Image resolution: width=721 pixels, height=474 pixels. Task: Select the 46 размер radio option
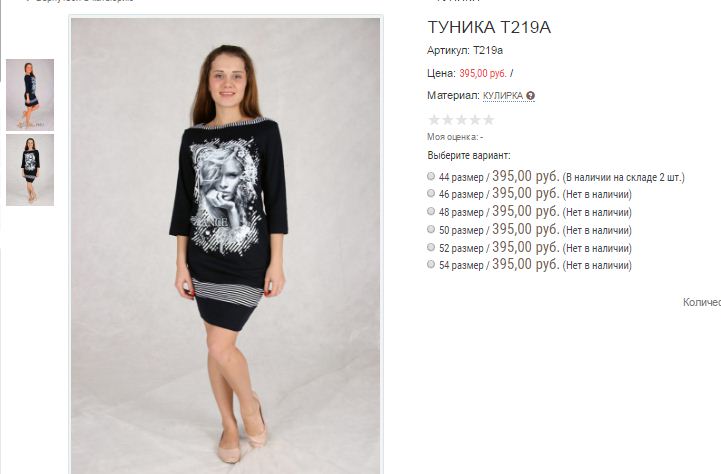coord(431,193)
